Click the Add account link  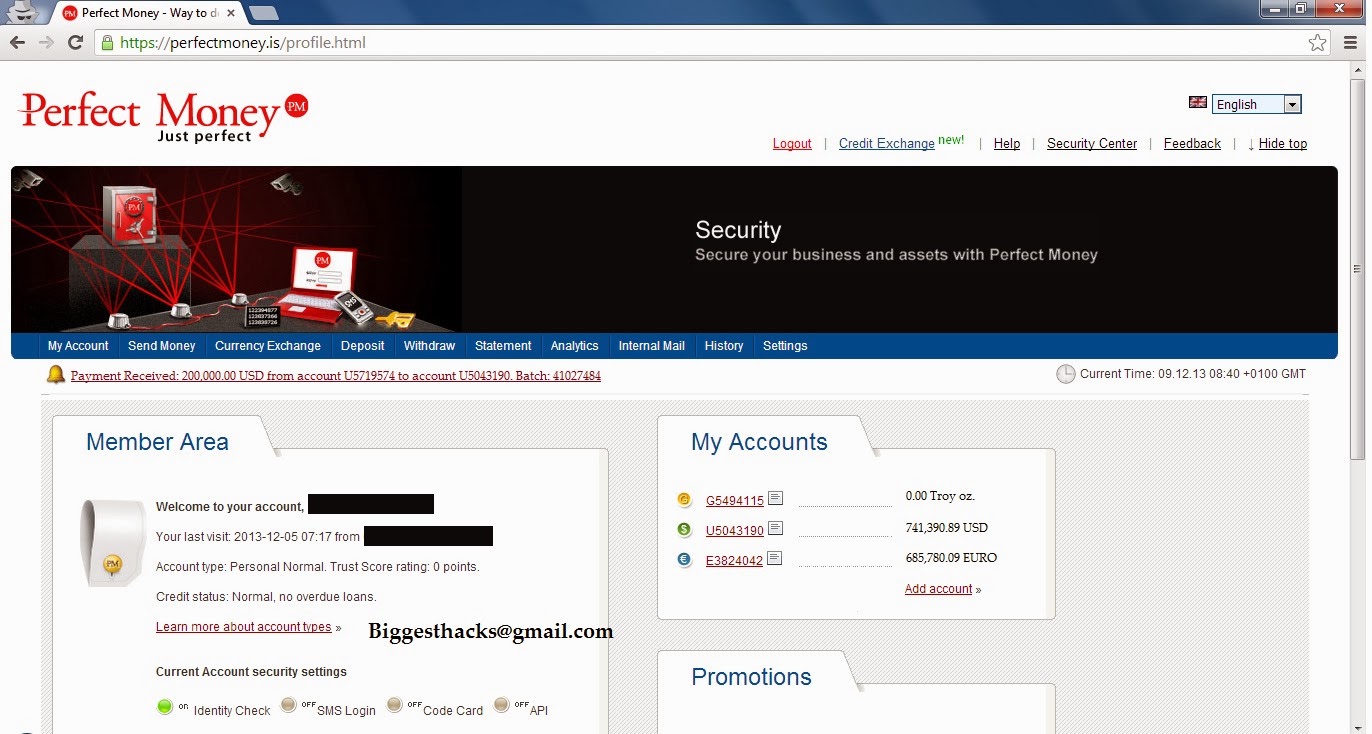click(939, 589)
